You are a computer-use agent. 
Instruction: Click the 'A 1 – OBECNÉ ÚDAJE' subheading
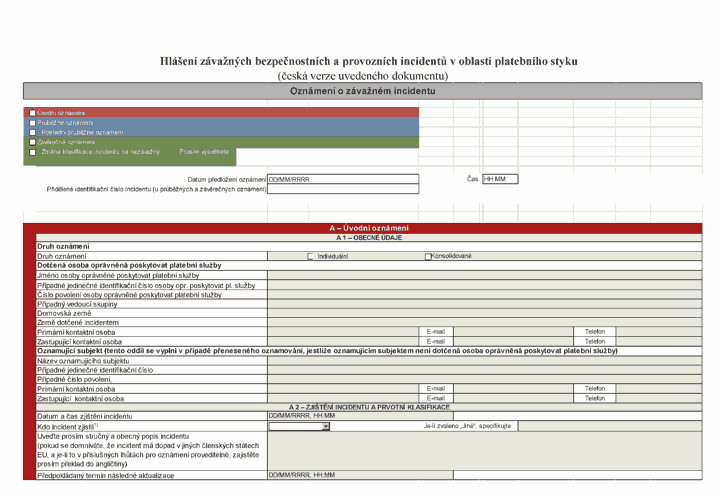click(369, 238)
